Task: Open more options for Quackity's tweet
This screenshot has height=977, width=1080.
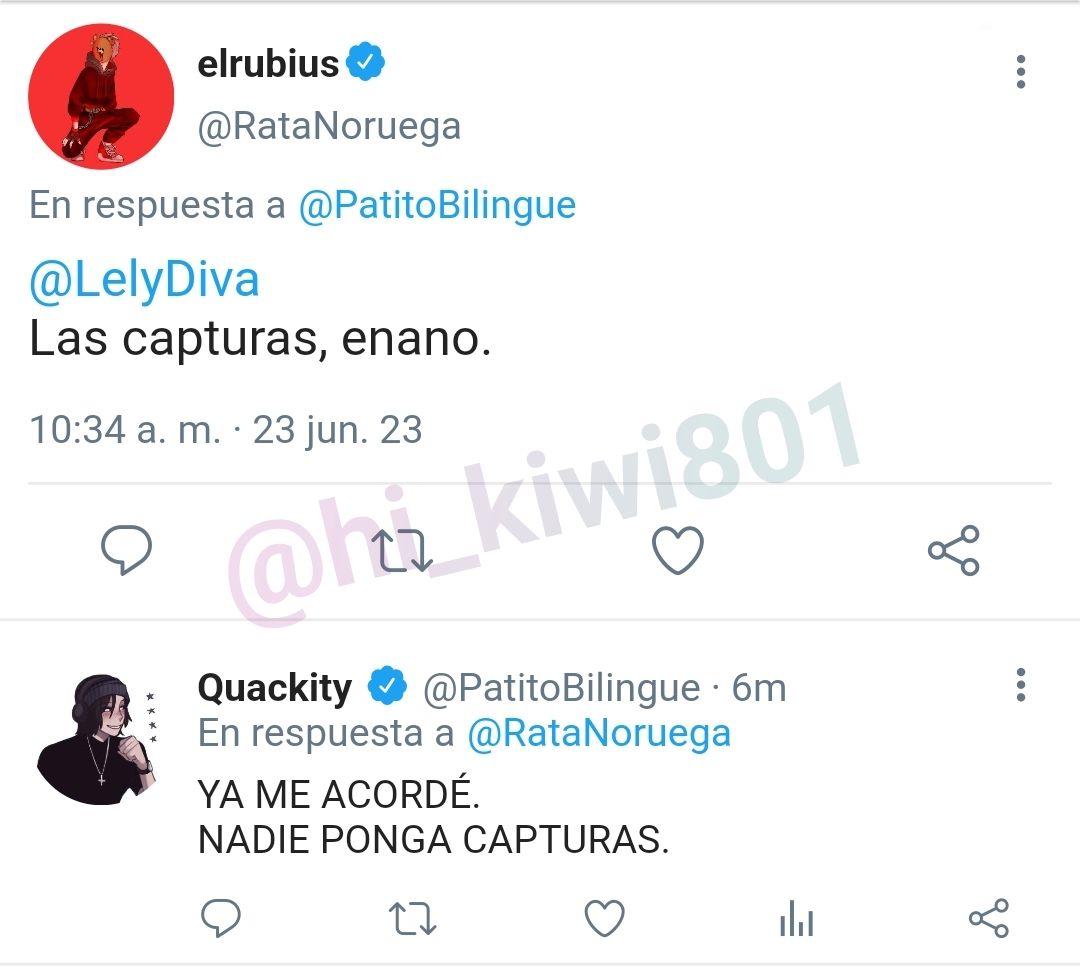Action: [x=1021, y=684]
